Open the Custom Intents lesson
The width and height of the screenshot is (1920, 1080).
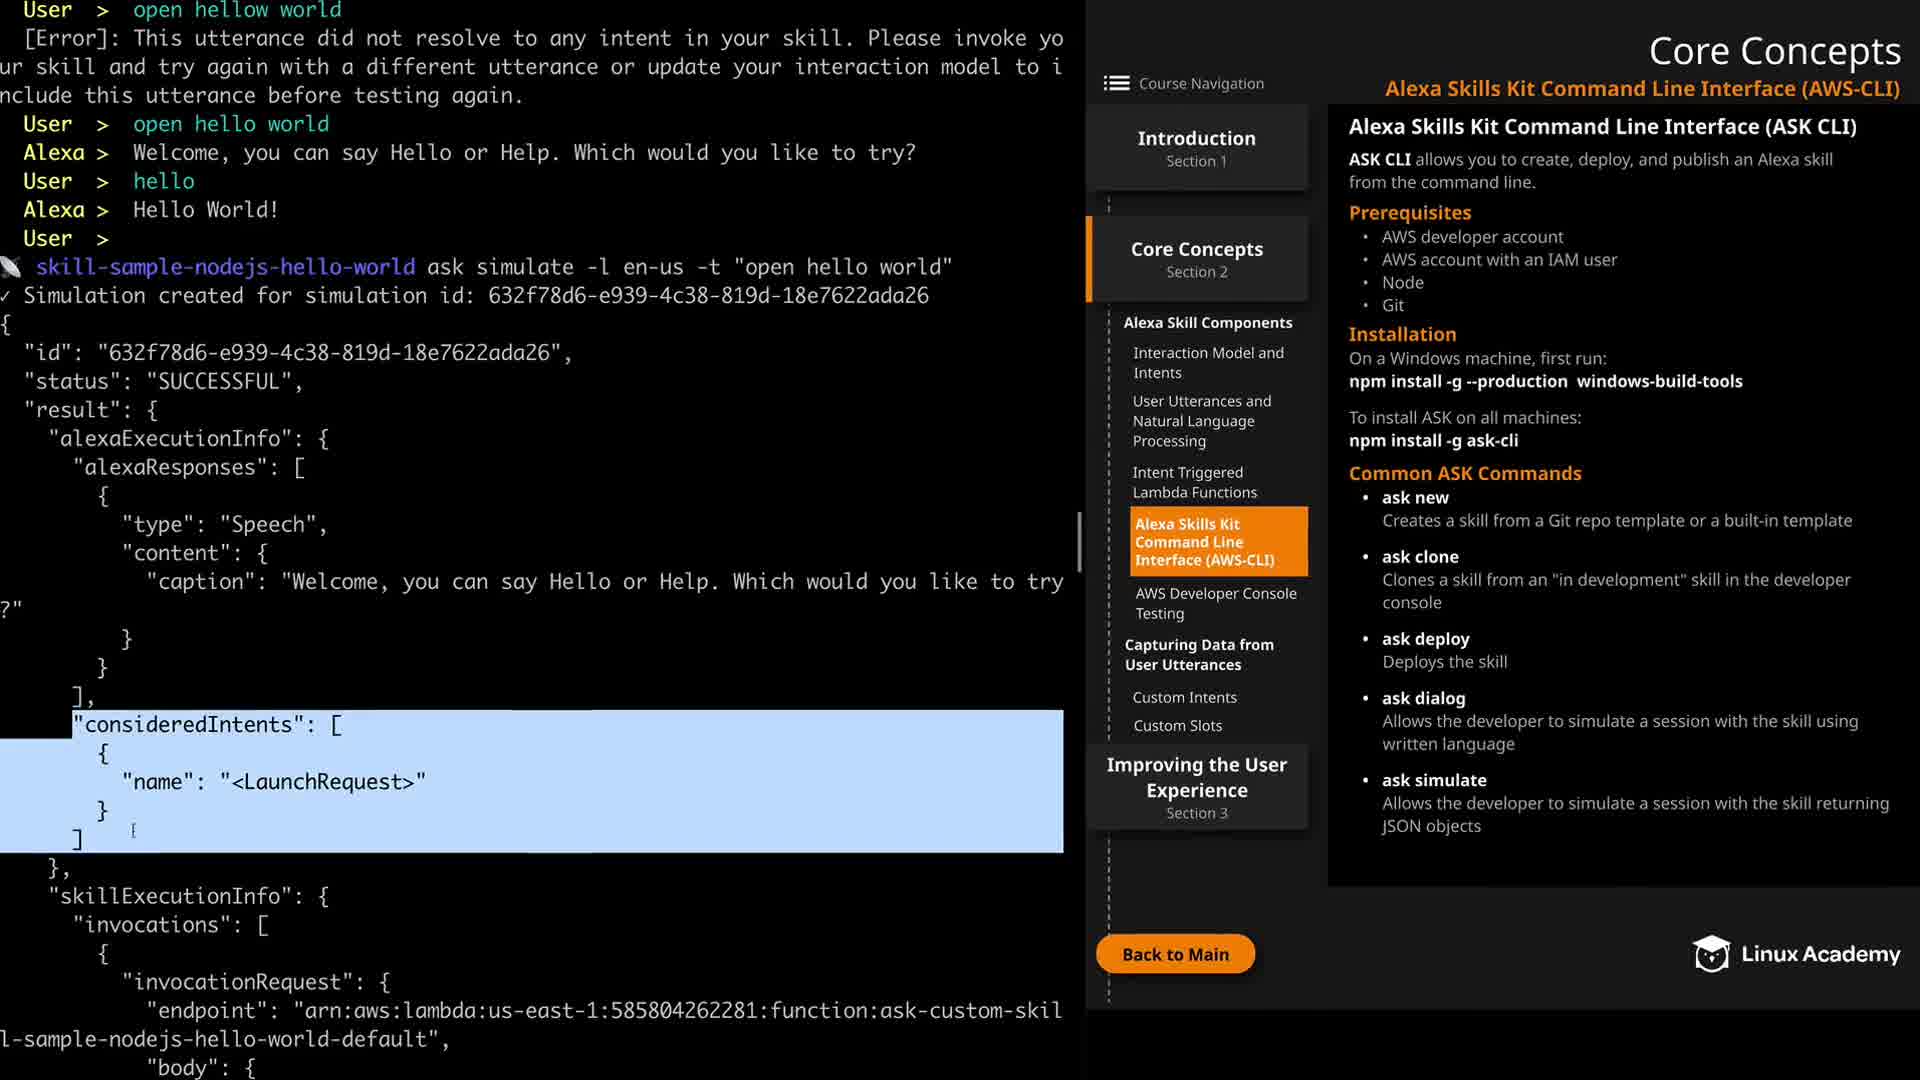pyautogui.click(x=1184, y=697)
